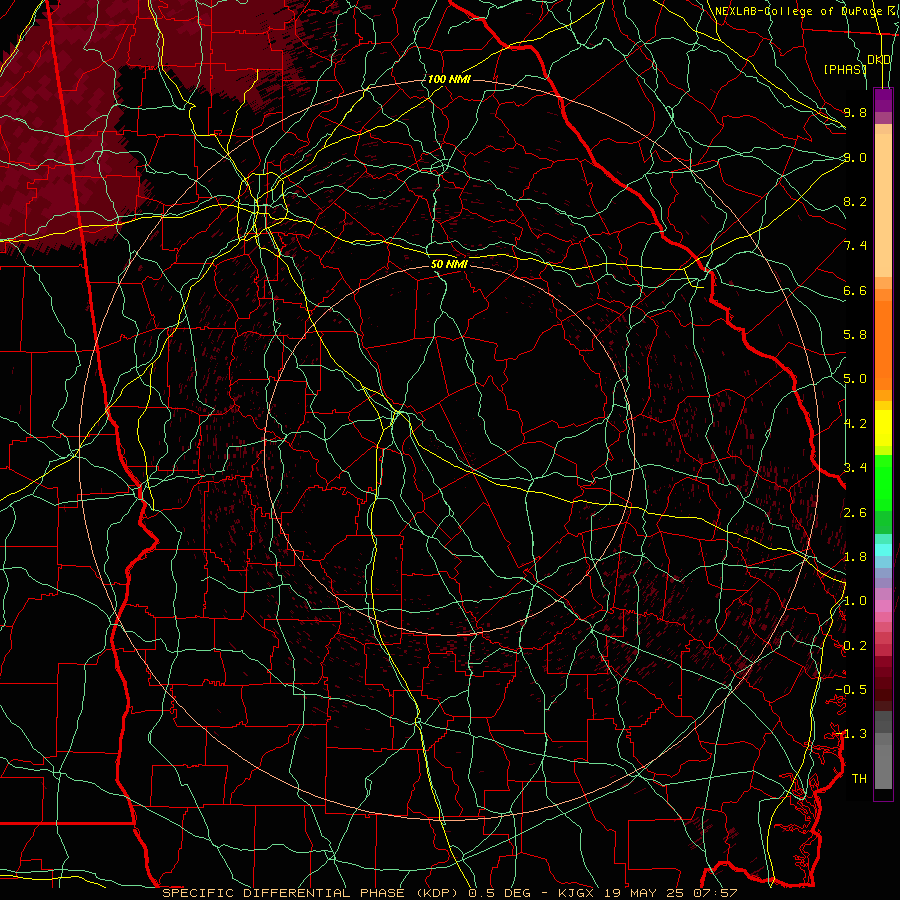Click the 3.4 scale value

click(855, 468)
